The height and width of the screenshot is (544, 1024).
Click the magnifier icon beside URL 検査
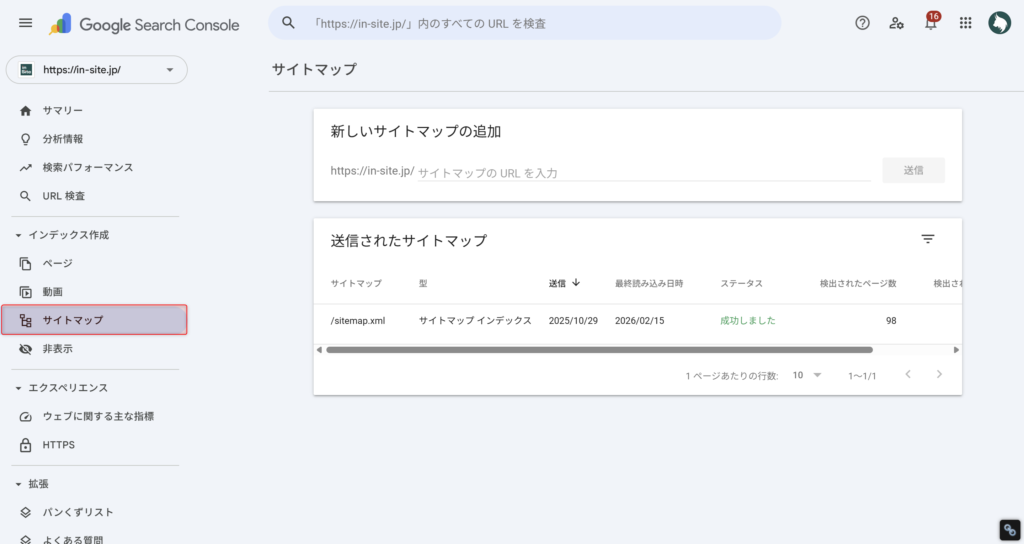coord(25,196)
